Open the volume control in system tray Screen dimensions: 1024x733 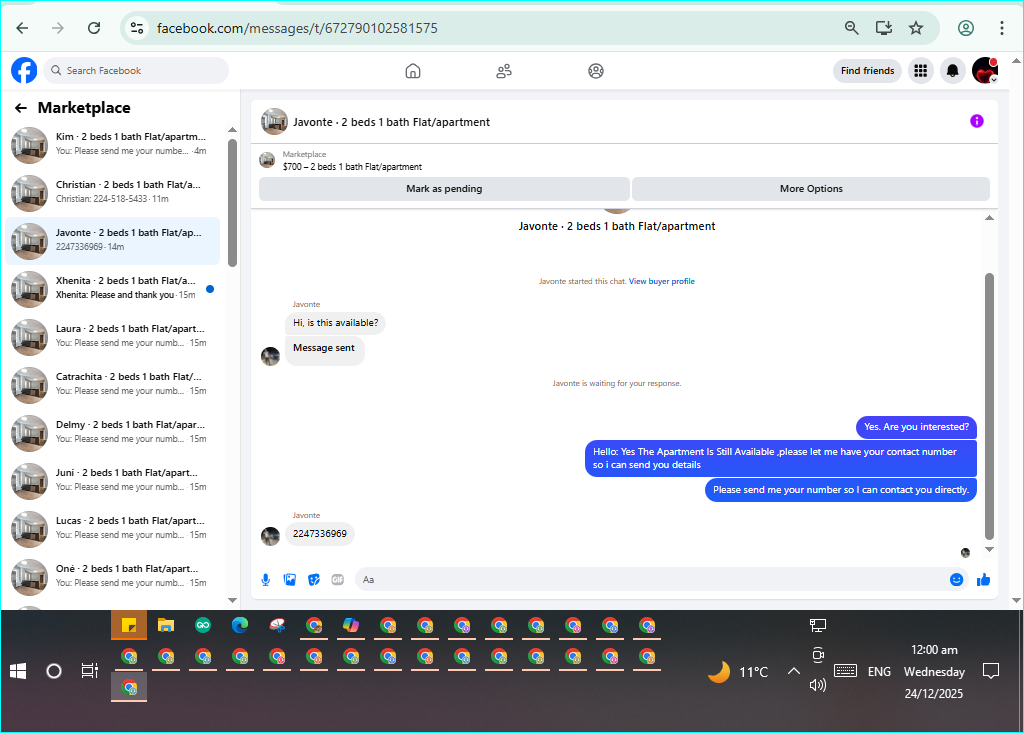point(818,685)
